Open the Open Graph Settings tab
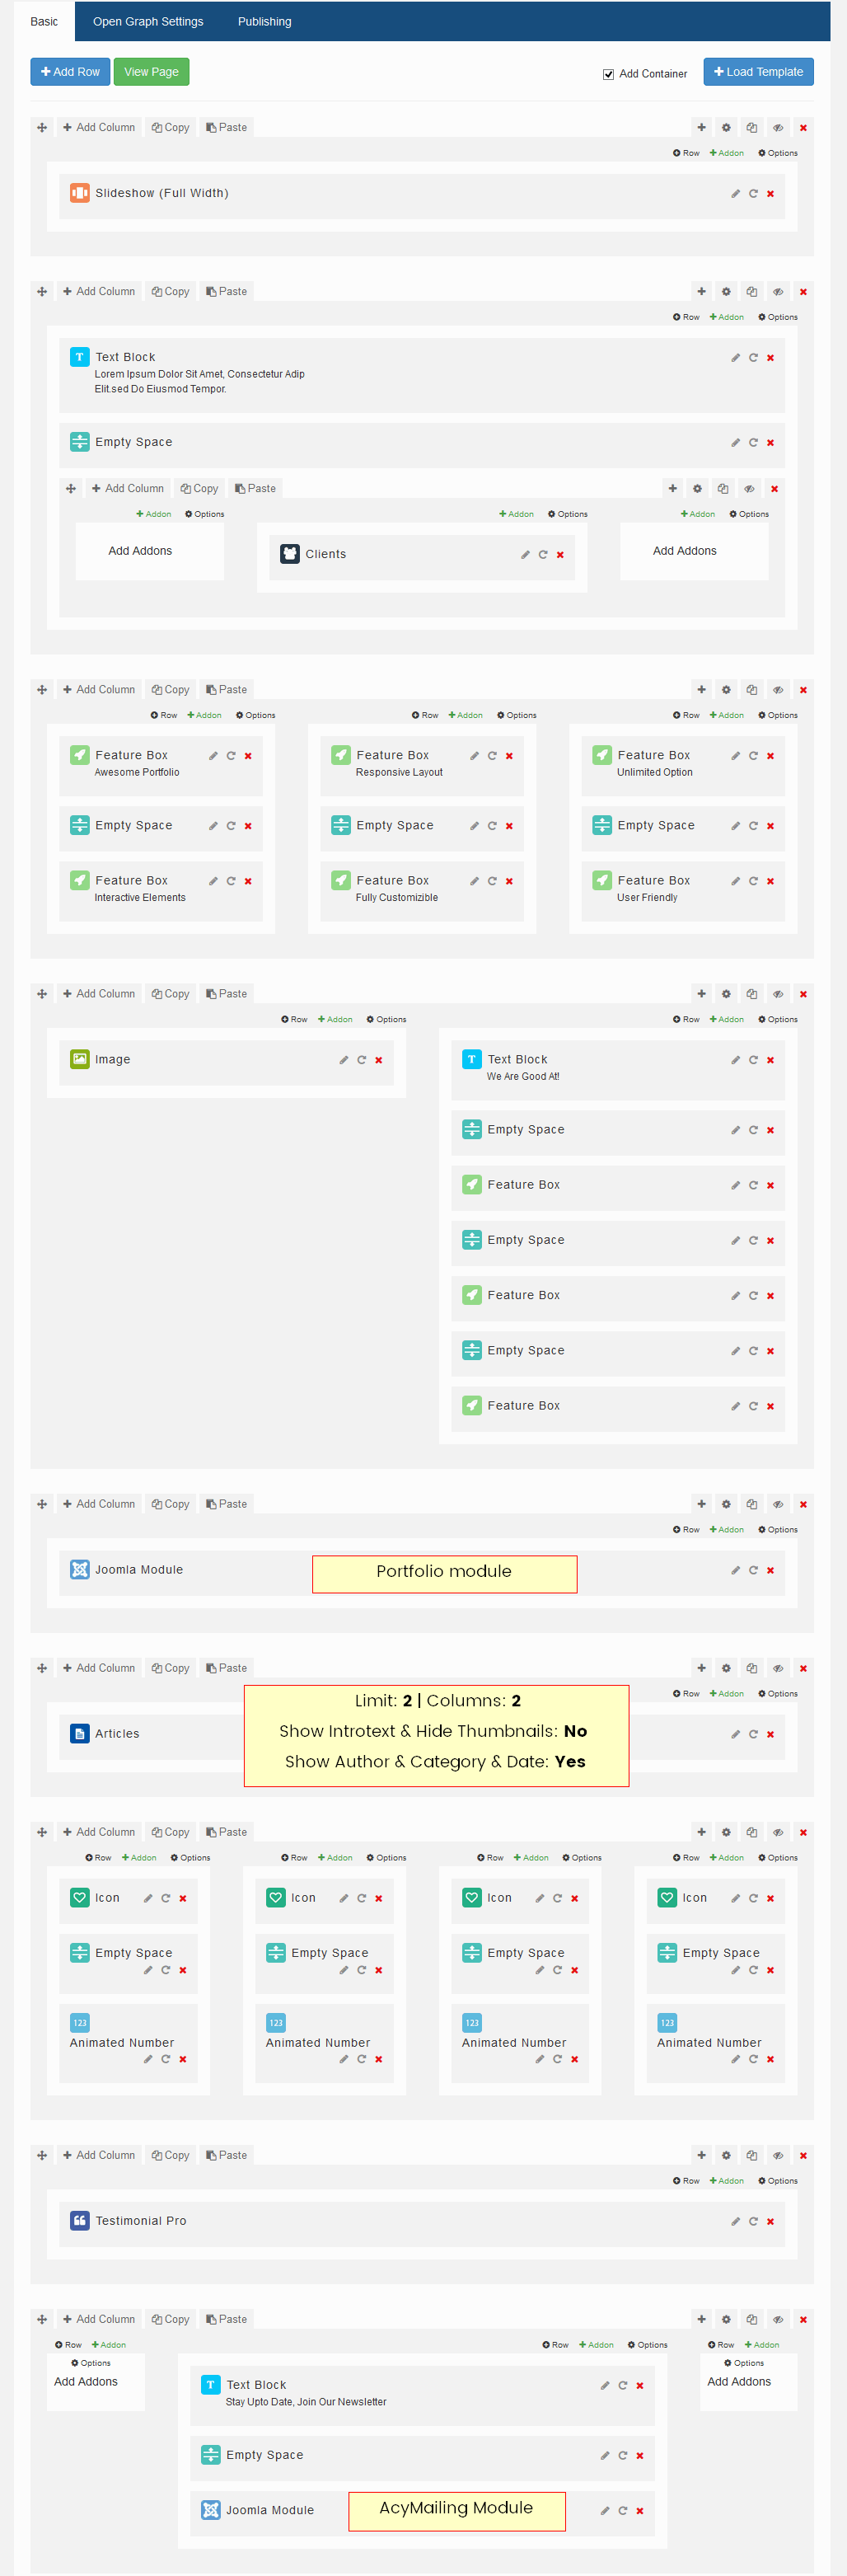Viewport: 847px width, 2576px height. click(x=148, y=21)
